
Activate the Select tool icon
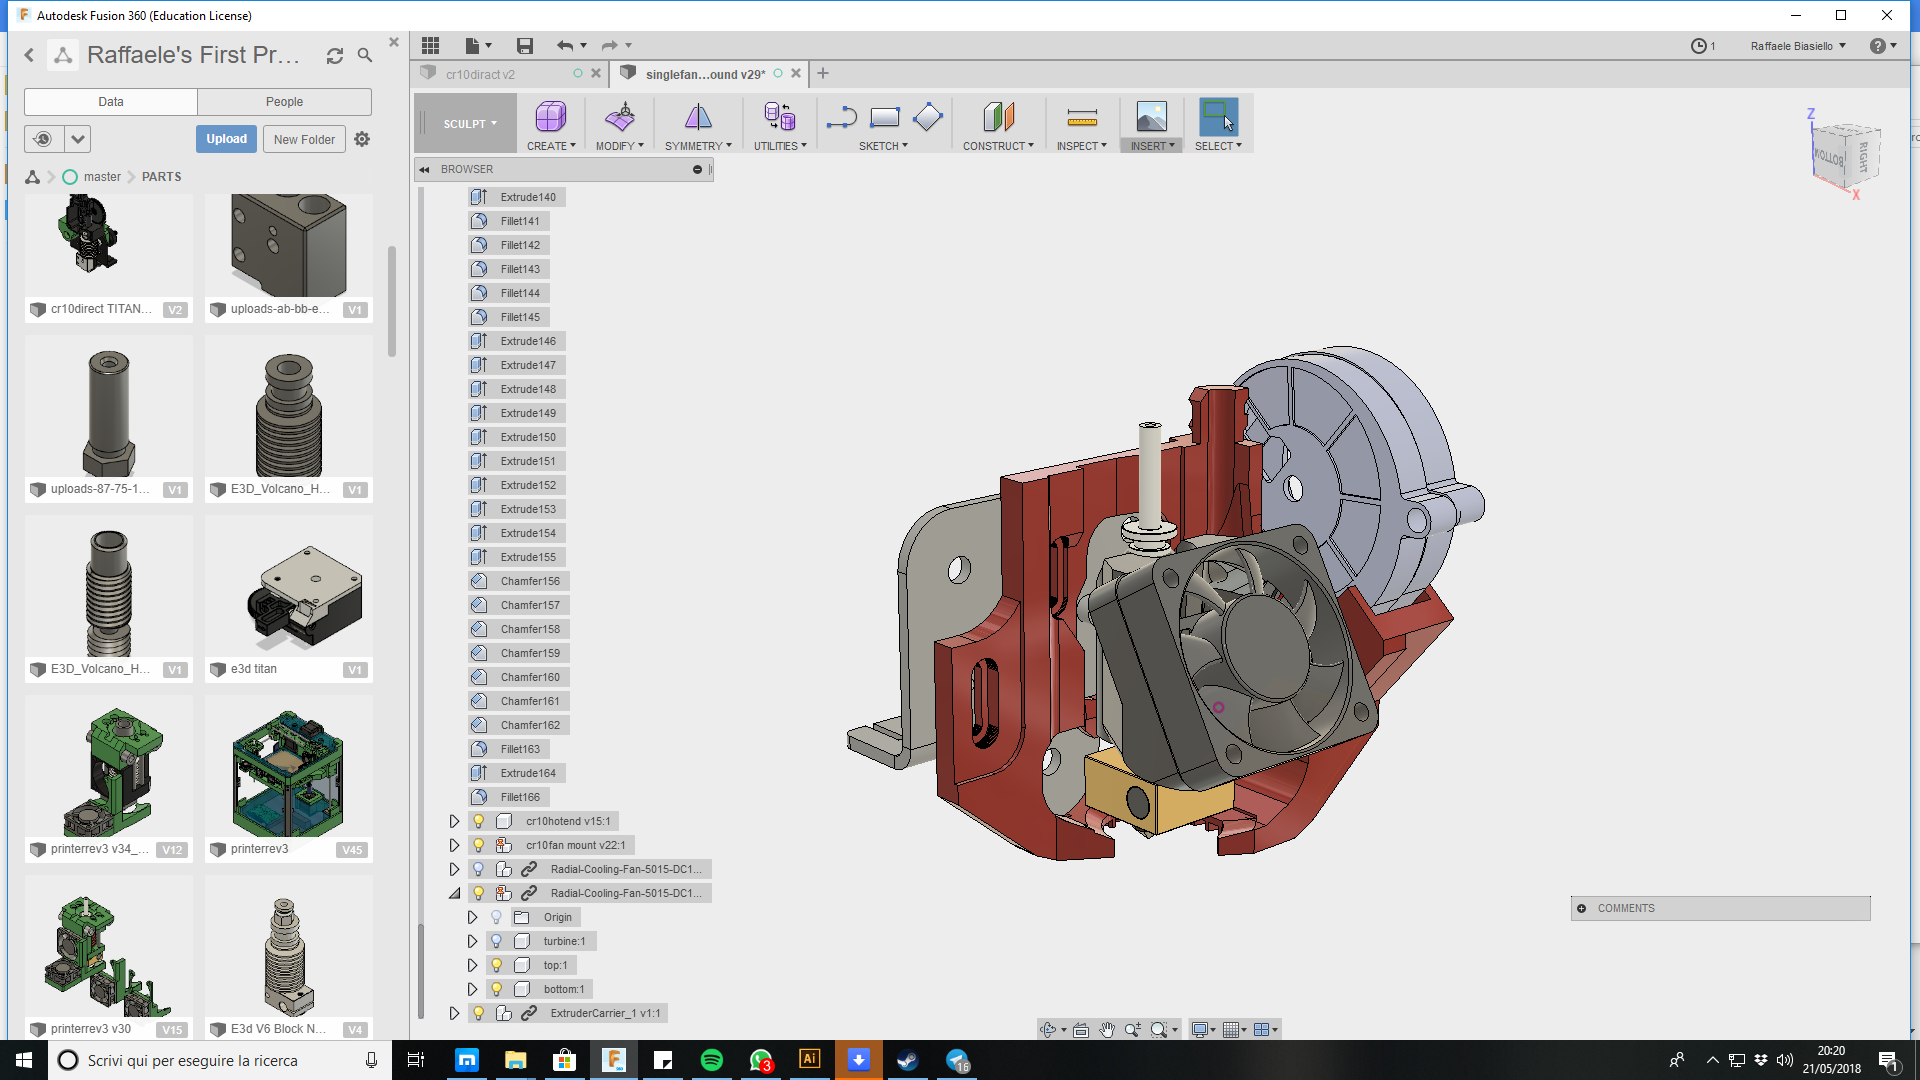(x=1218, y=117)
